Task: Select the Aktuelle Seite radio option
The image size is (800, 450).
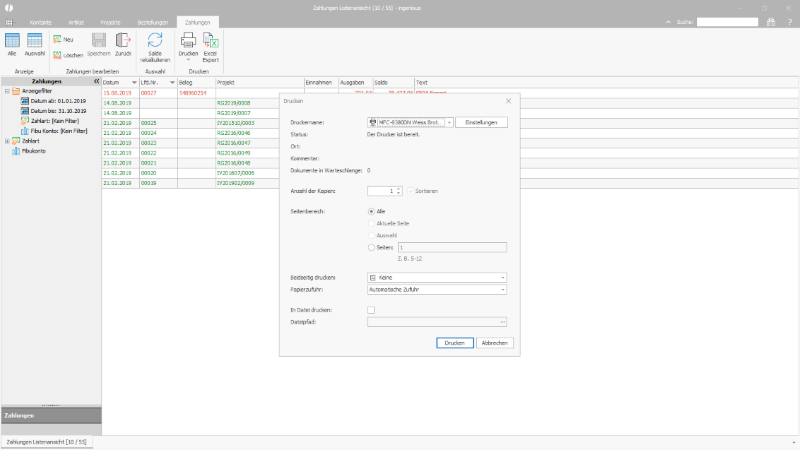Action: tap(371, 223)
